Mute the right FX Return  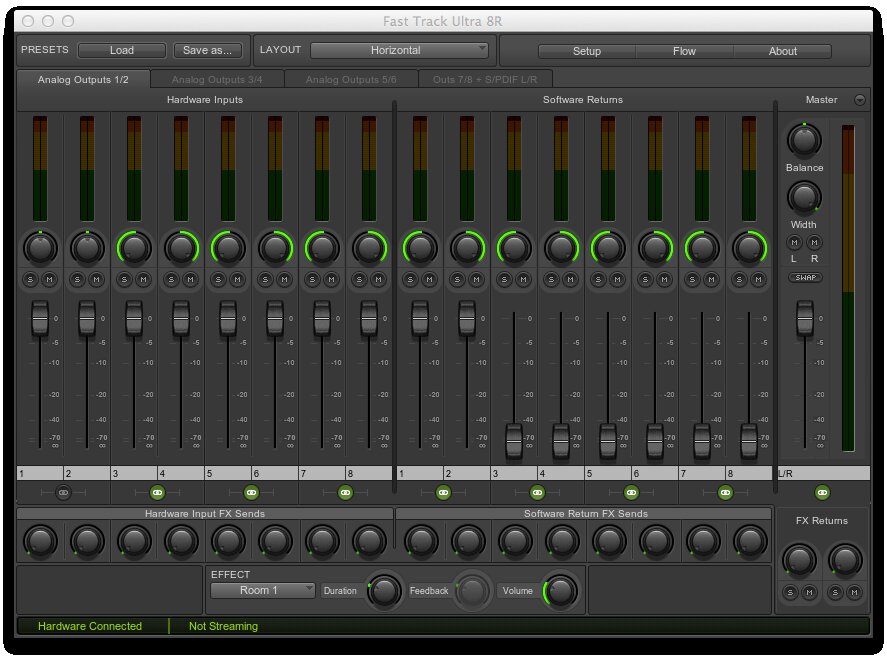click(856, 592)
